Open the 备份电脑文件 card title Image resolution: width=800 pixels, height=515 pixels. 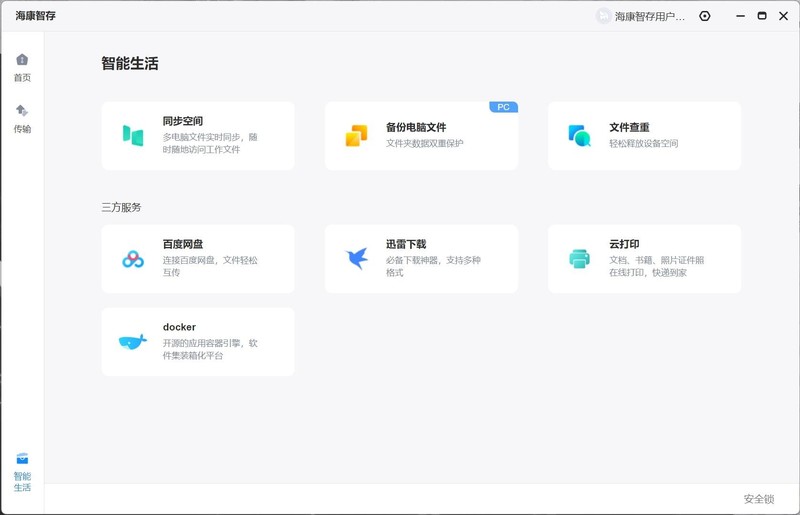click(416, 127)
